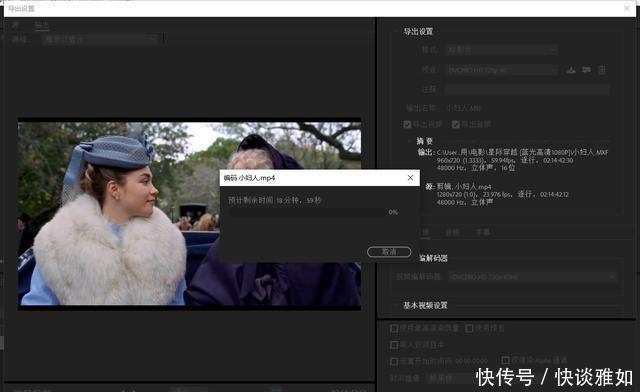The image size is (640, 392).
Task: Click the output name link 小妇人
Action: point(464,108)
